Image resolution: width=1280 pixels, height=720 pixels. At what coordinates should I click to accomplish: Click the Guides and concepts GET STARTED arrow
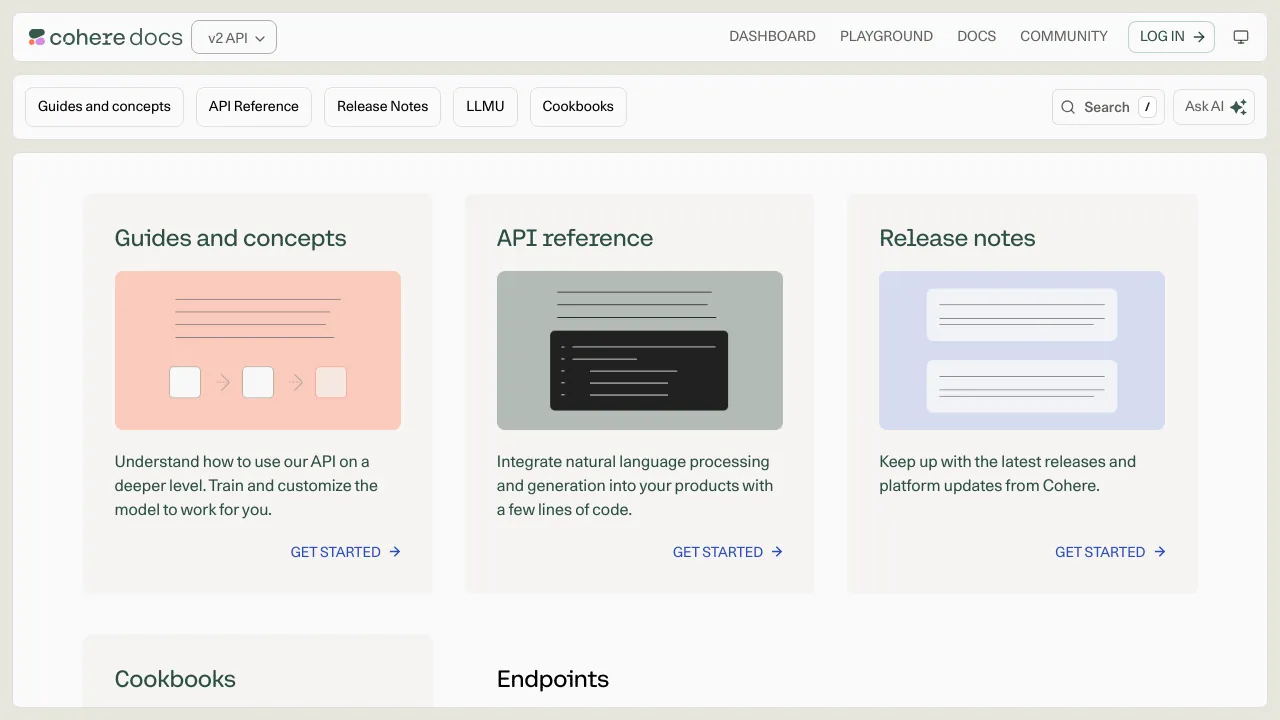click(x=395, y=552)
